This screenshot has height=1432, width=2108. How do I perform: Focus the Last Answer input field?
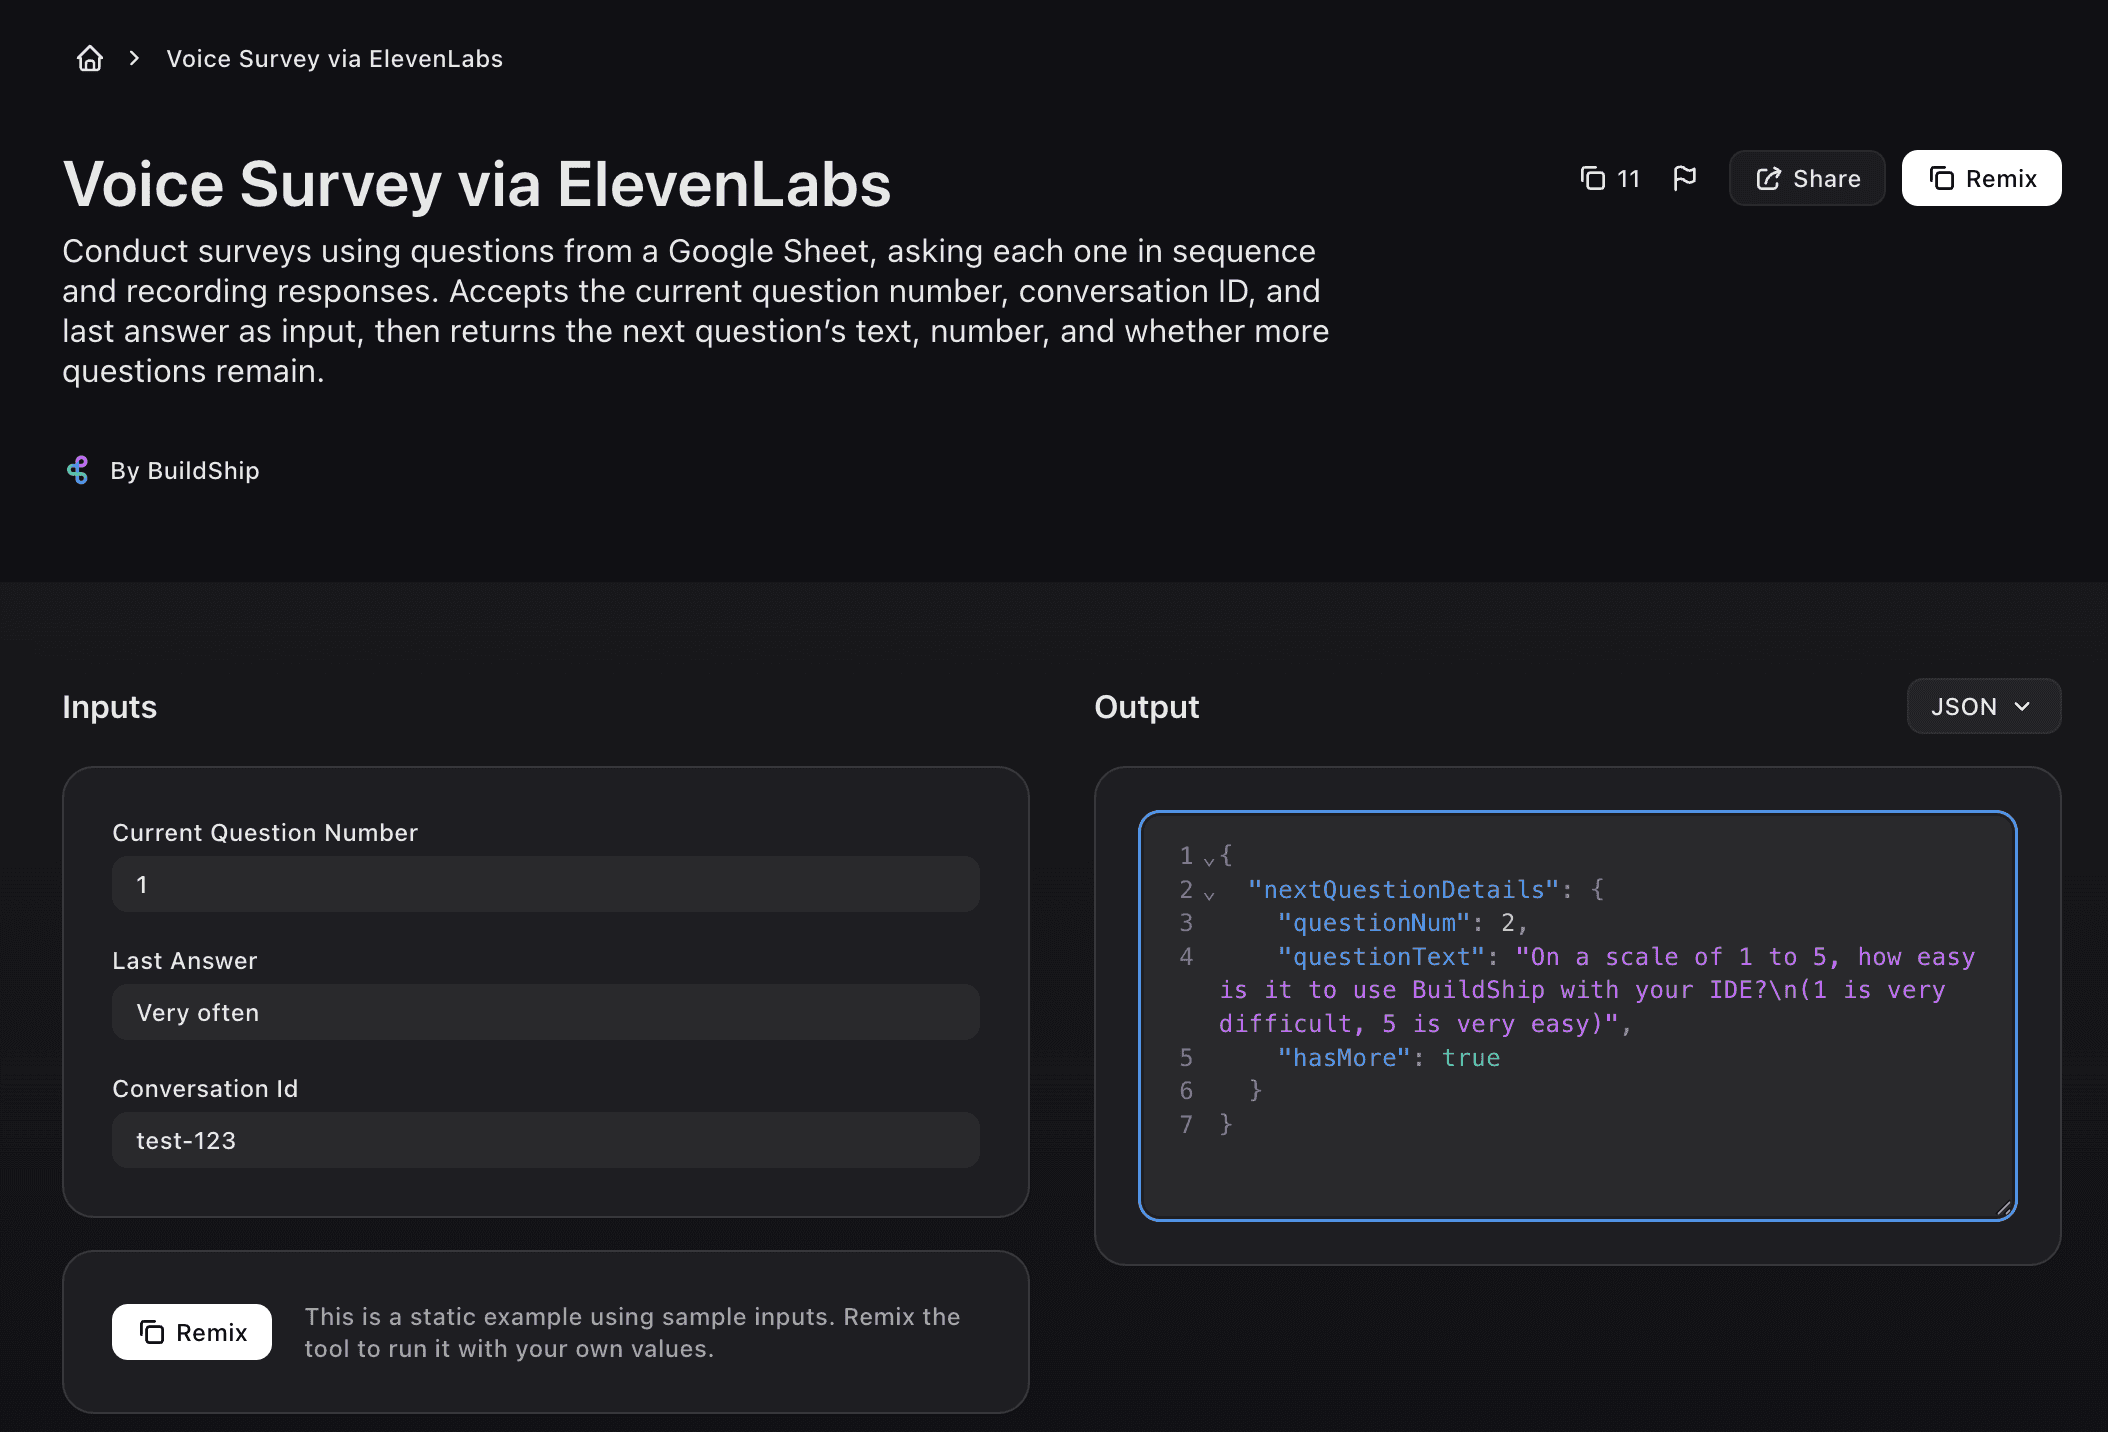click(x=546, y=1012)
